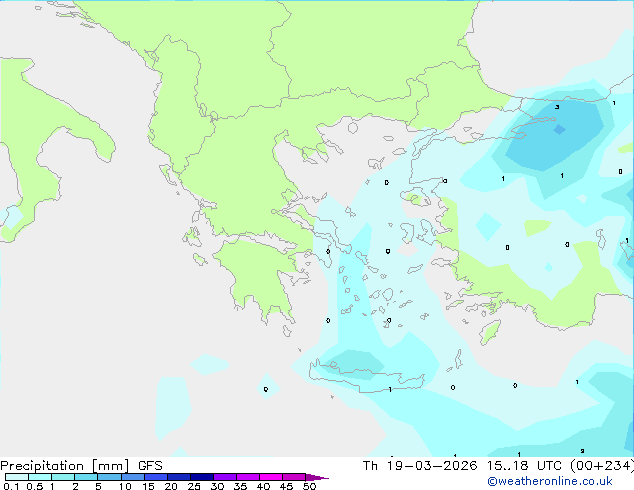This screenshot has height=490, width=634.
Task: Click the blue legend swatch starting at 10
Action: point(132,477)
